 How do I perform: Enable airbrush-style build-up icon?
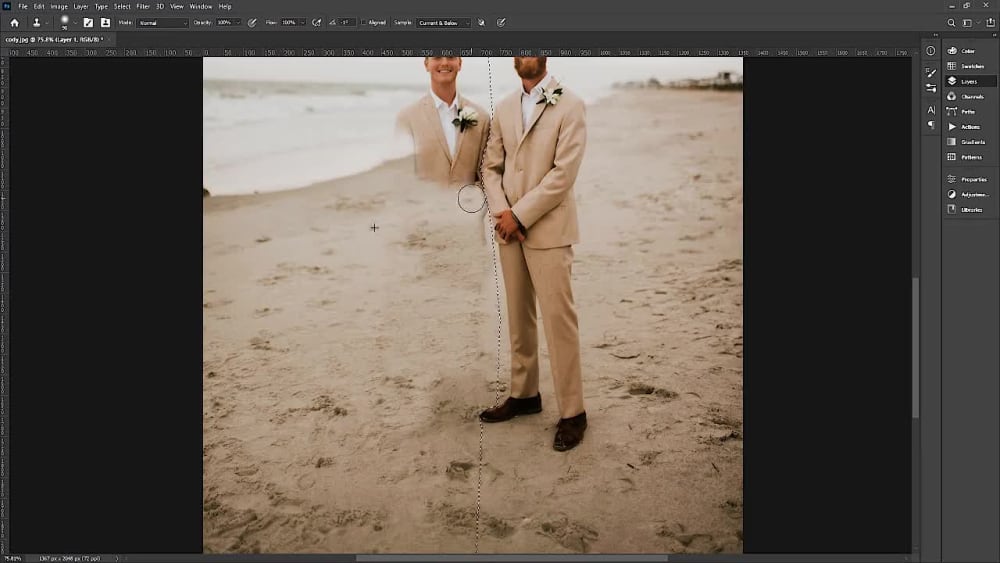316,22
